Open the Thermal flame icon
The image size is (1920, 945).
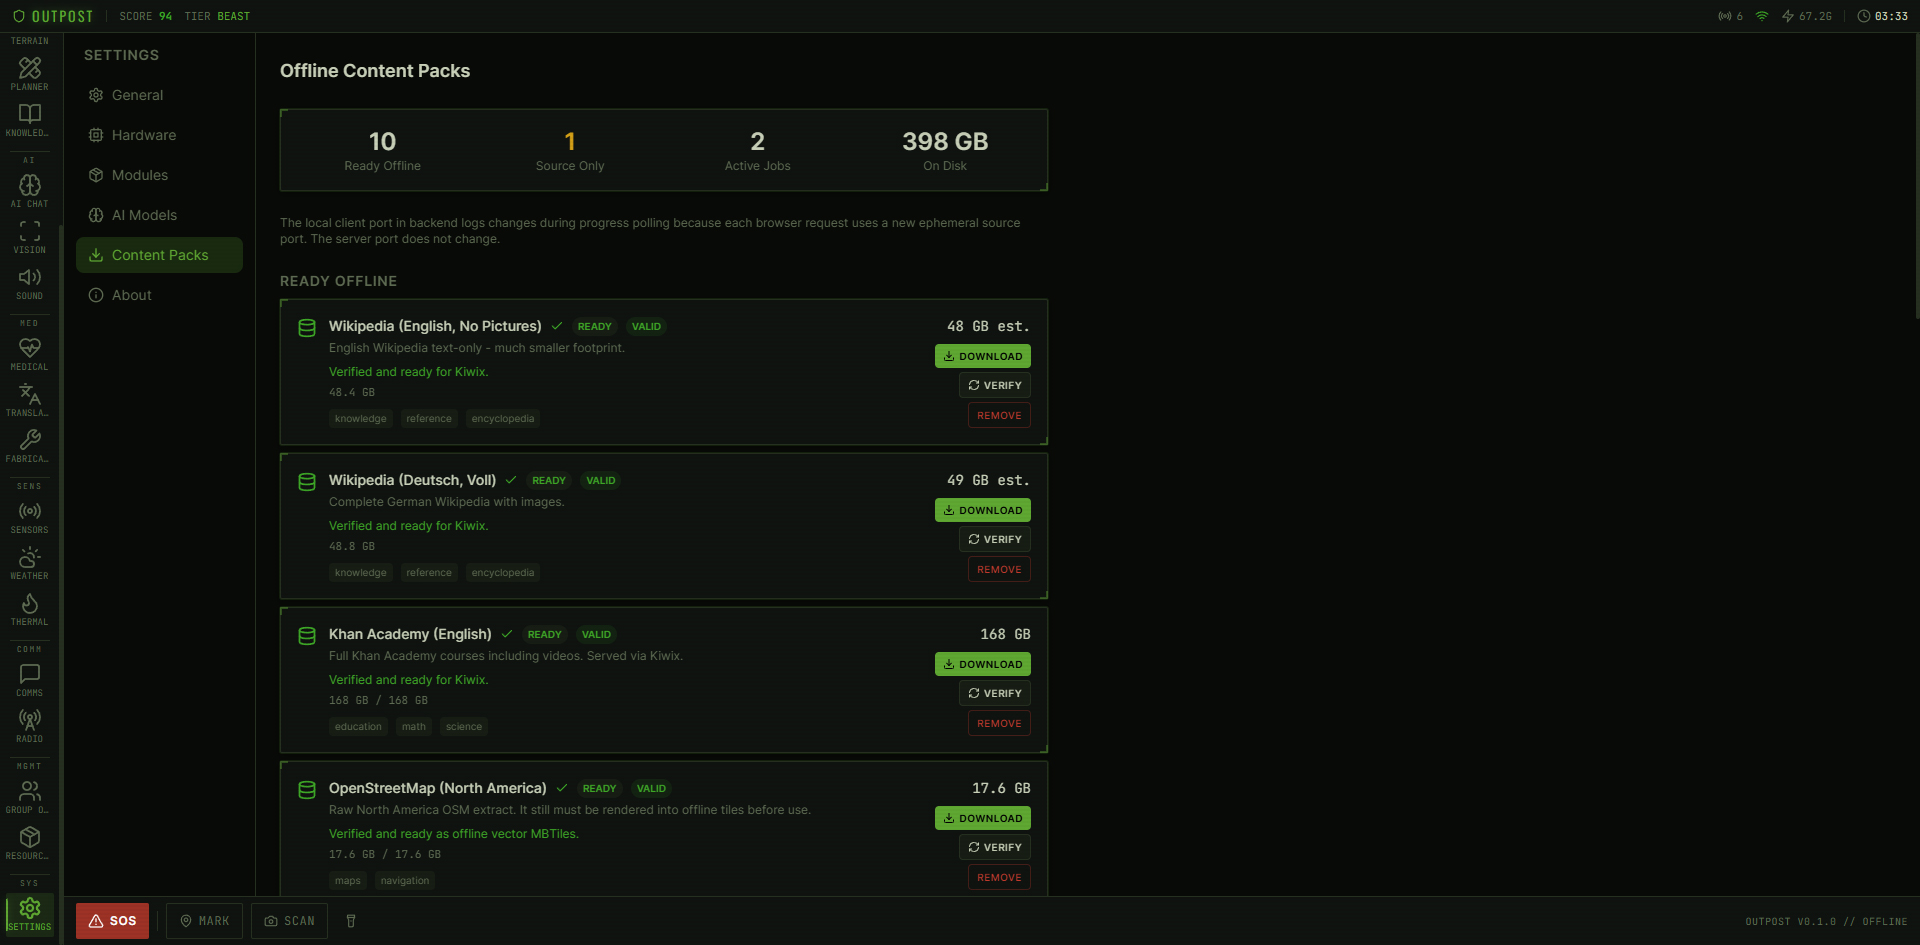[x=30, y=609]
